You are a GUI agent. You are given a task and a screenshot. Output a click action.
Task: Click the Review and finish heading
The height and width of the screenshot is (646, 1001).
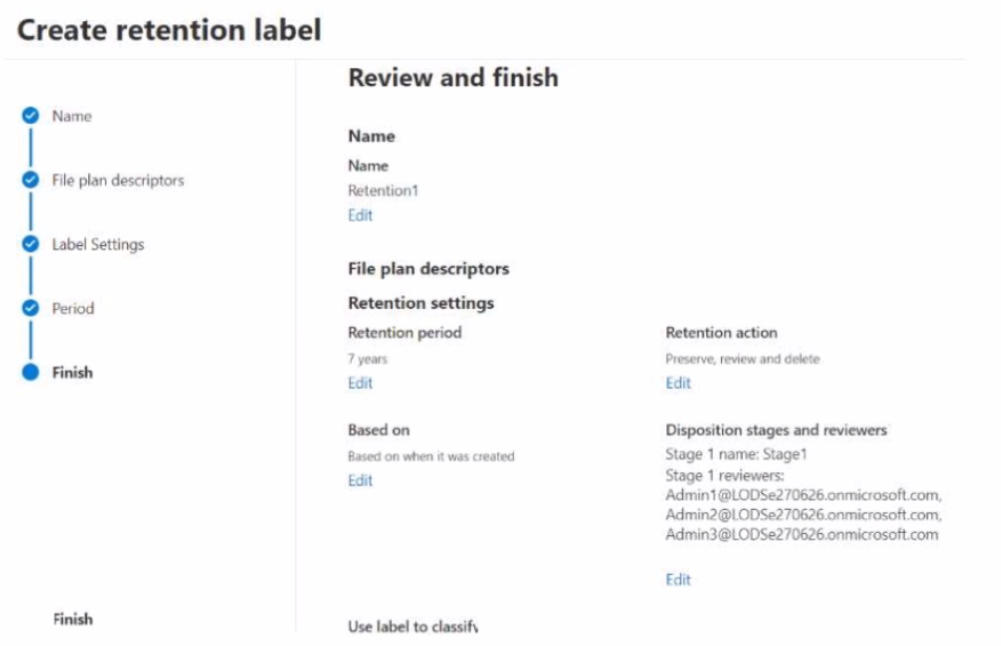click(453, 78)
